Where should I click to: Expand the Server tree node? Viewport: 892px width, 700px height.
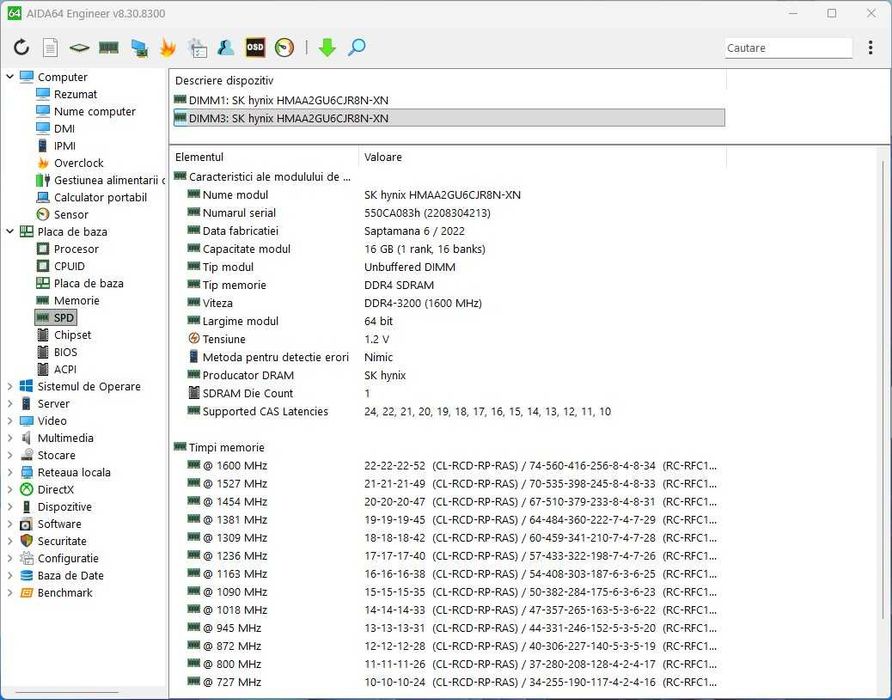pyautogui.click(x=10, y=403)
